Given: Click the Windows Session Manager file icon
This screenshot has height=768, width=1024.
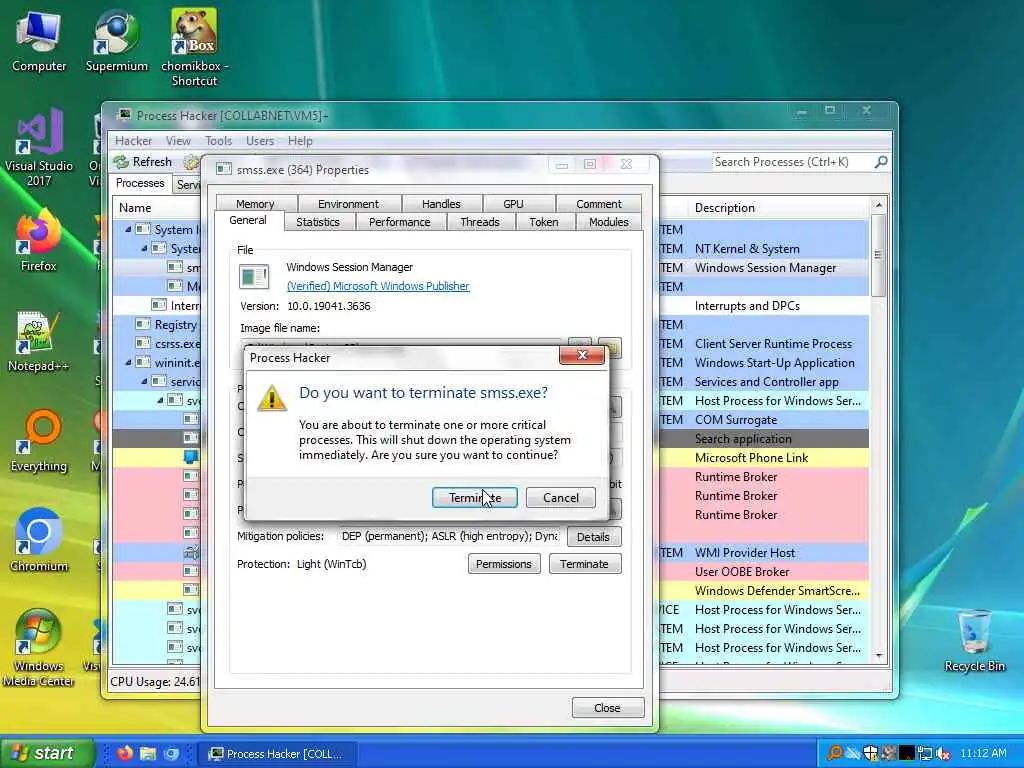Looking at the screenshot, I should pyautogui.click(x=253, y=277).
